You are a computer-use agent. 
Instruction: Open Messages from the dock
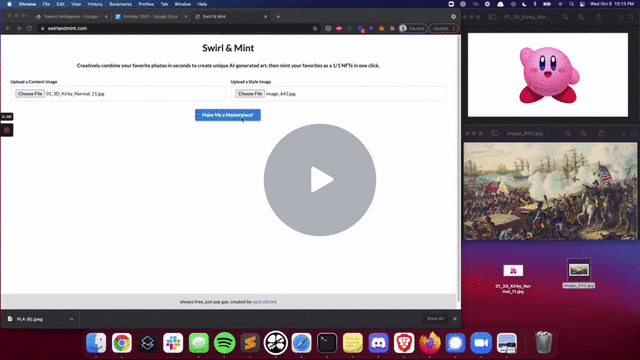coord(199,342)
